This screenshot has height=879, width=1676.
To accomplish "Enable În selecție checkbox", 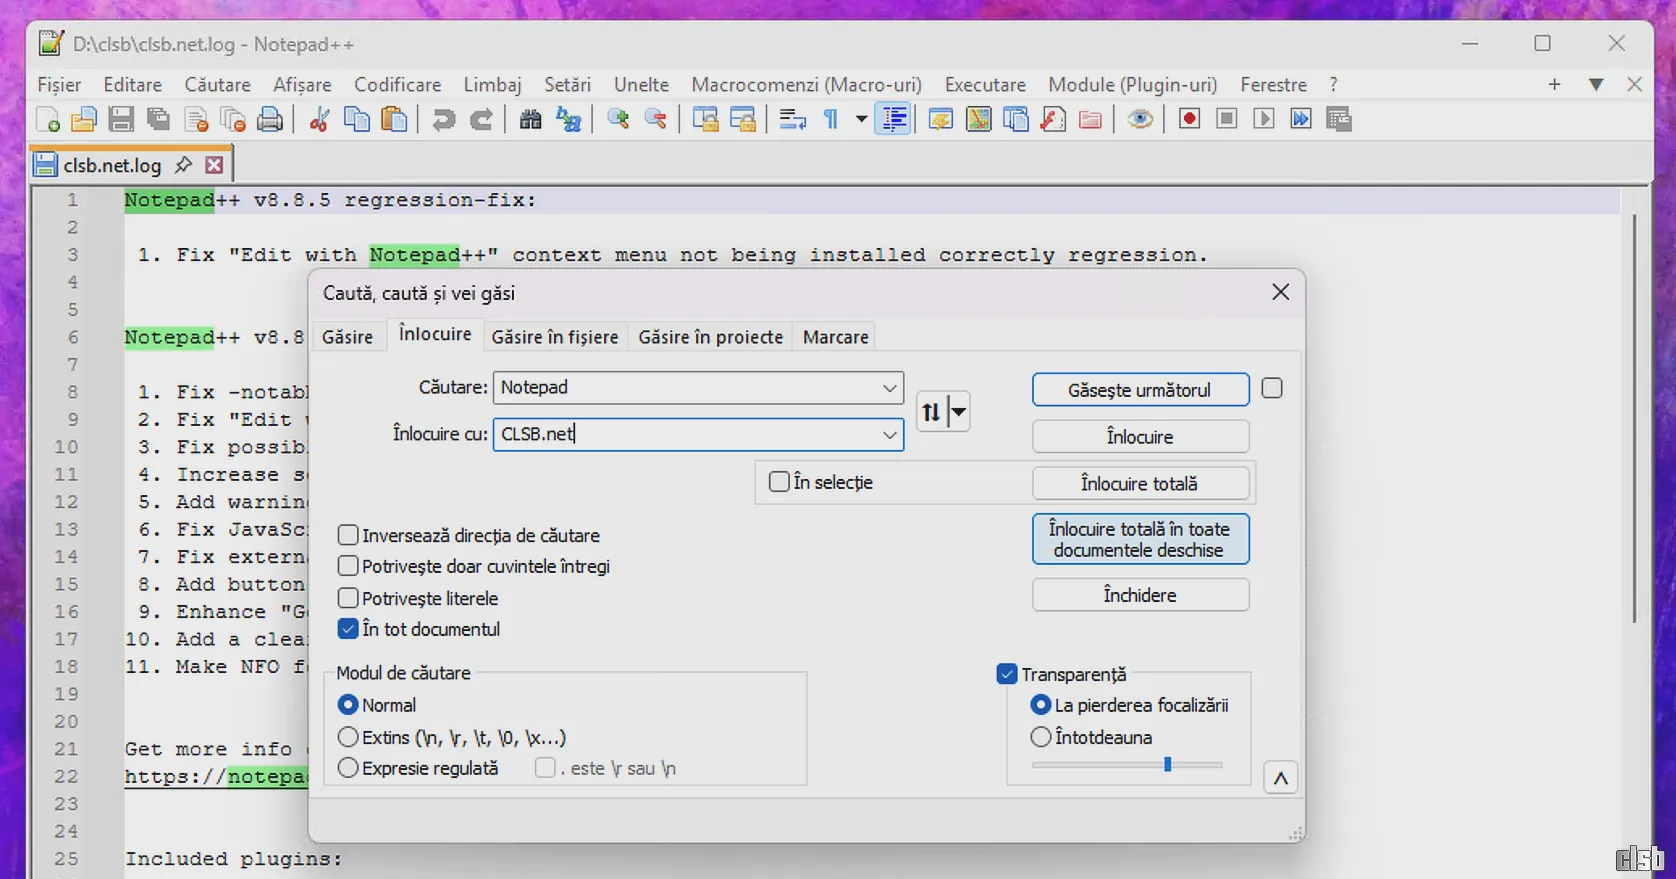I will tap(779, 482).
